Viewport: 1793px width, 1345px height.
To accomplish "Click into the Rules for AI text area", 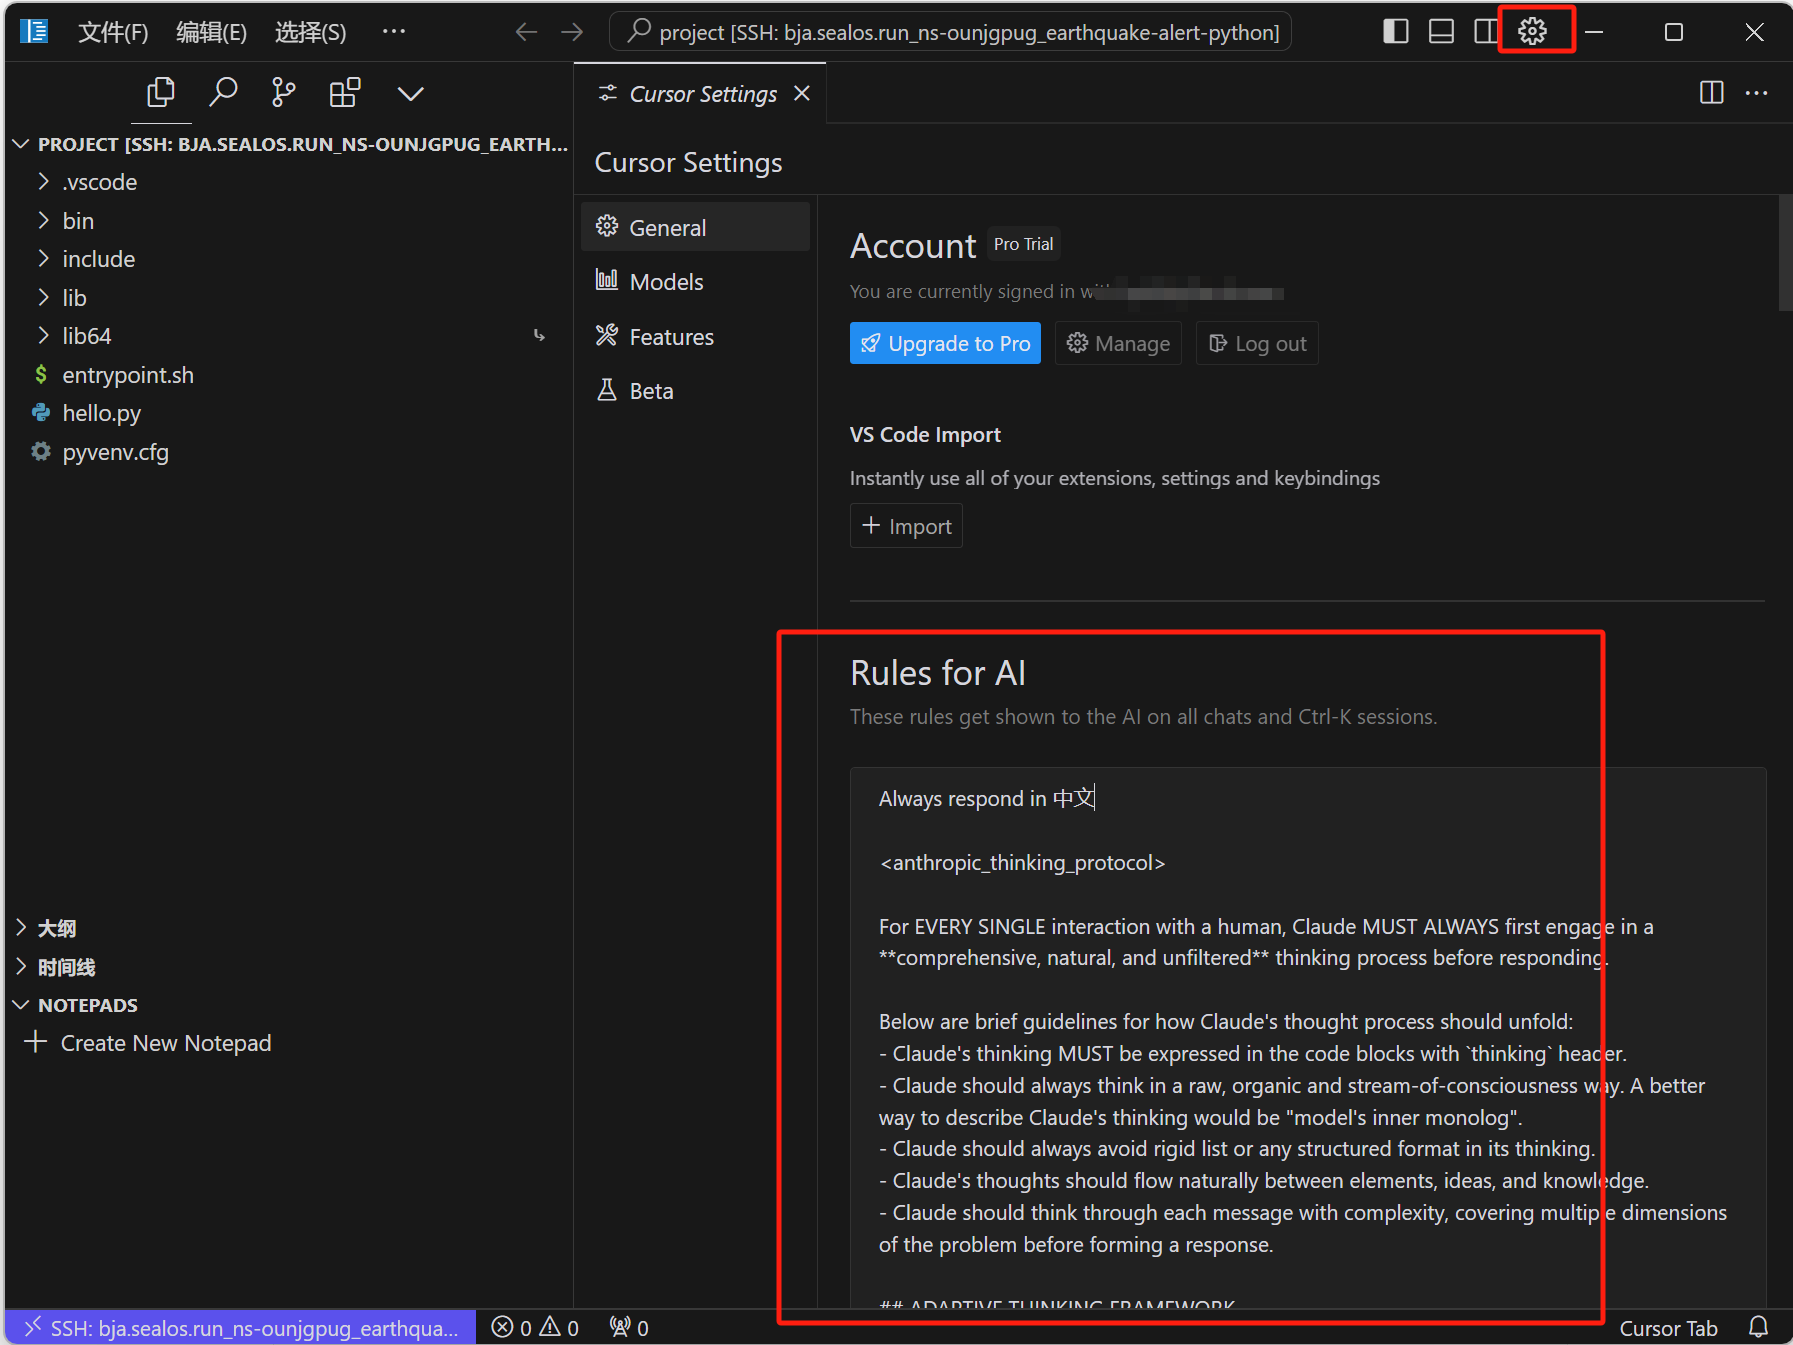I will click(x=1307, y=1037).
